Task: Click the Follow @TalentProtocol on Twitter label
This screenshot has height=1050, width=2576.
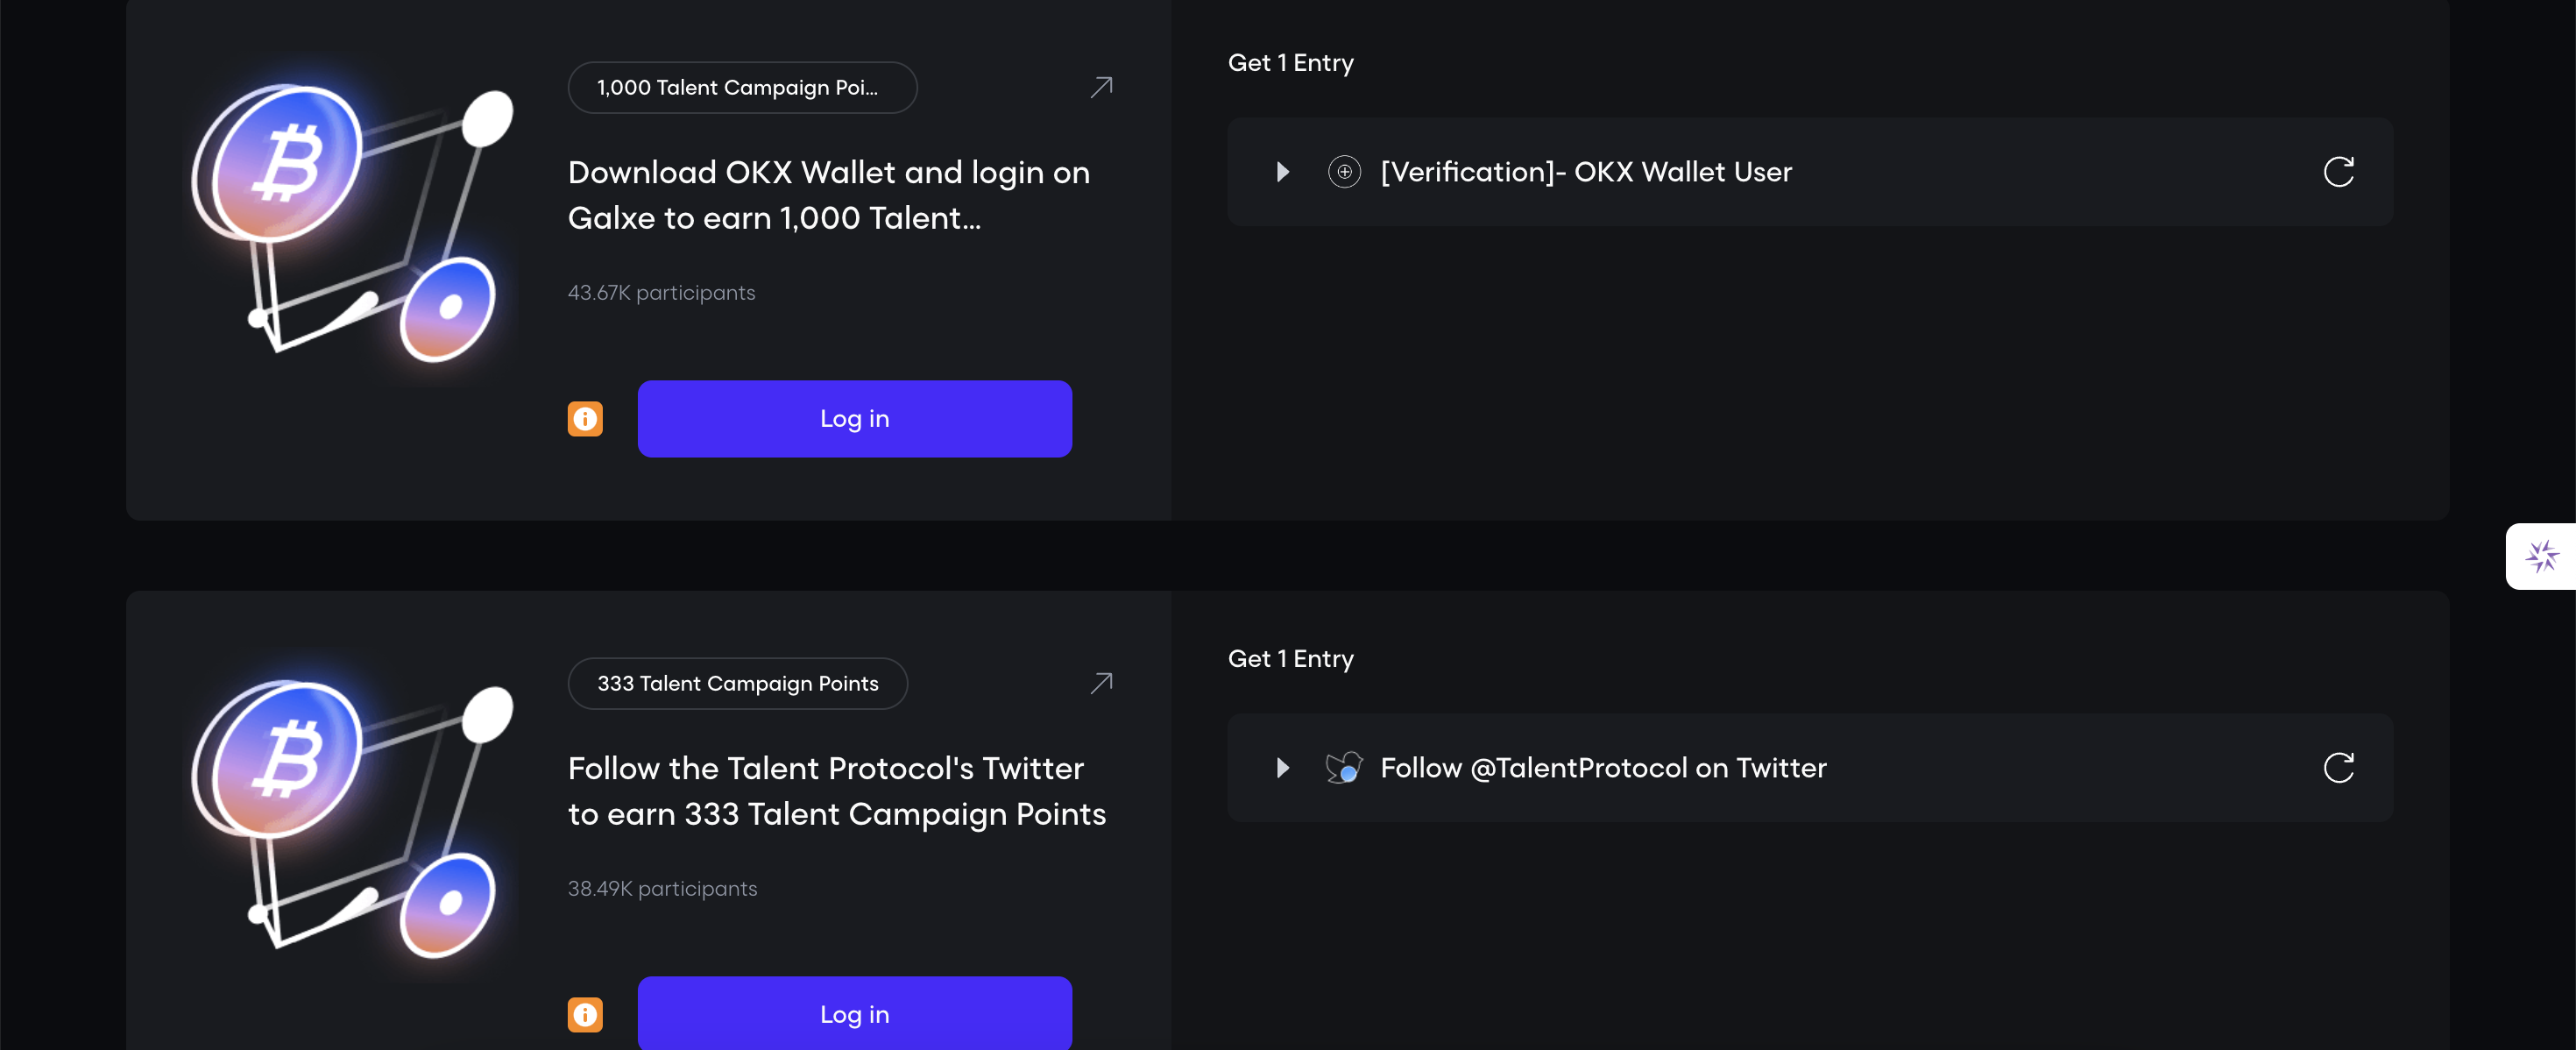Action: (x=1603, y=768)
